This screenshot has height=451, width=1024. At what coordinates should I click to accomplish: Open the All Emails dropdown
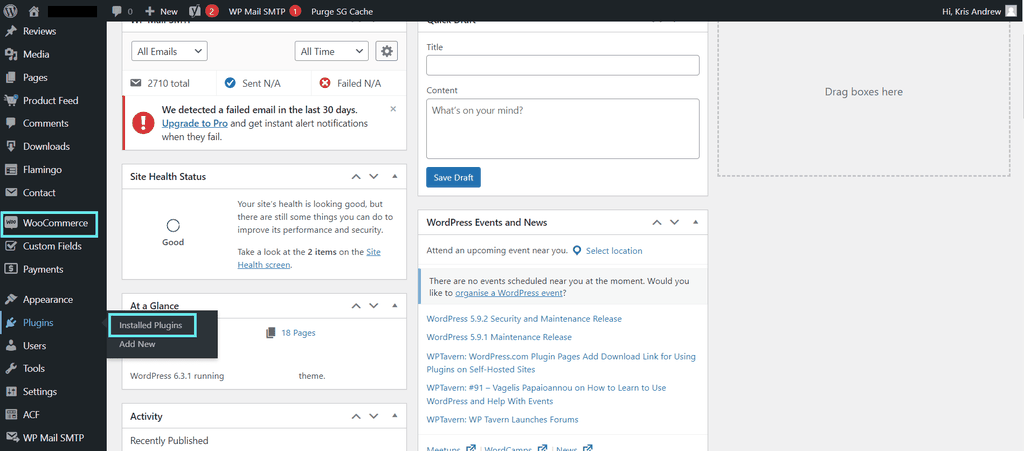point(169,51)
